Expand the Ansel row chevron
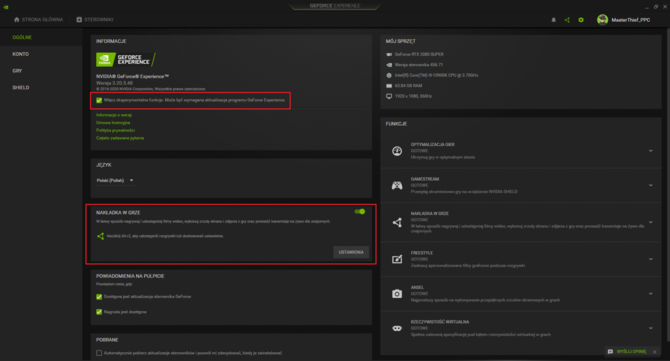The width and height of the screenshot is (670, 361). pos(650,294)
